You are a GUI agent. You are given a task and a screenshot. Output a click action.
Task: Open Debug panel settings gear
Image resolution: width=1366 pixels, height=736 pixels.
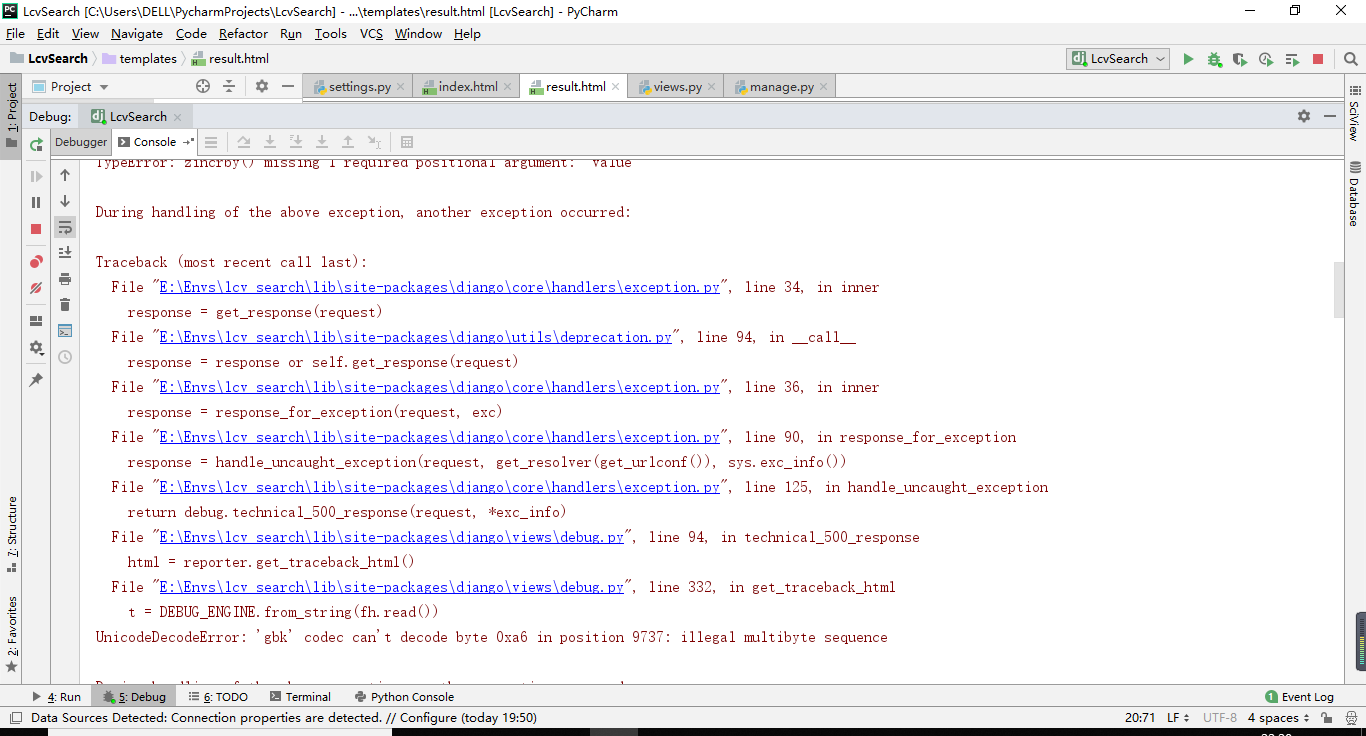pos(1304,116)
